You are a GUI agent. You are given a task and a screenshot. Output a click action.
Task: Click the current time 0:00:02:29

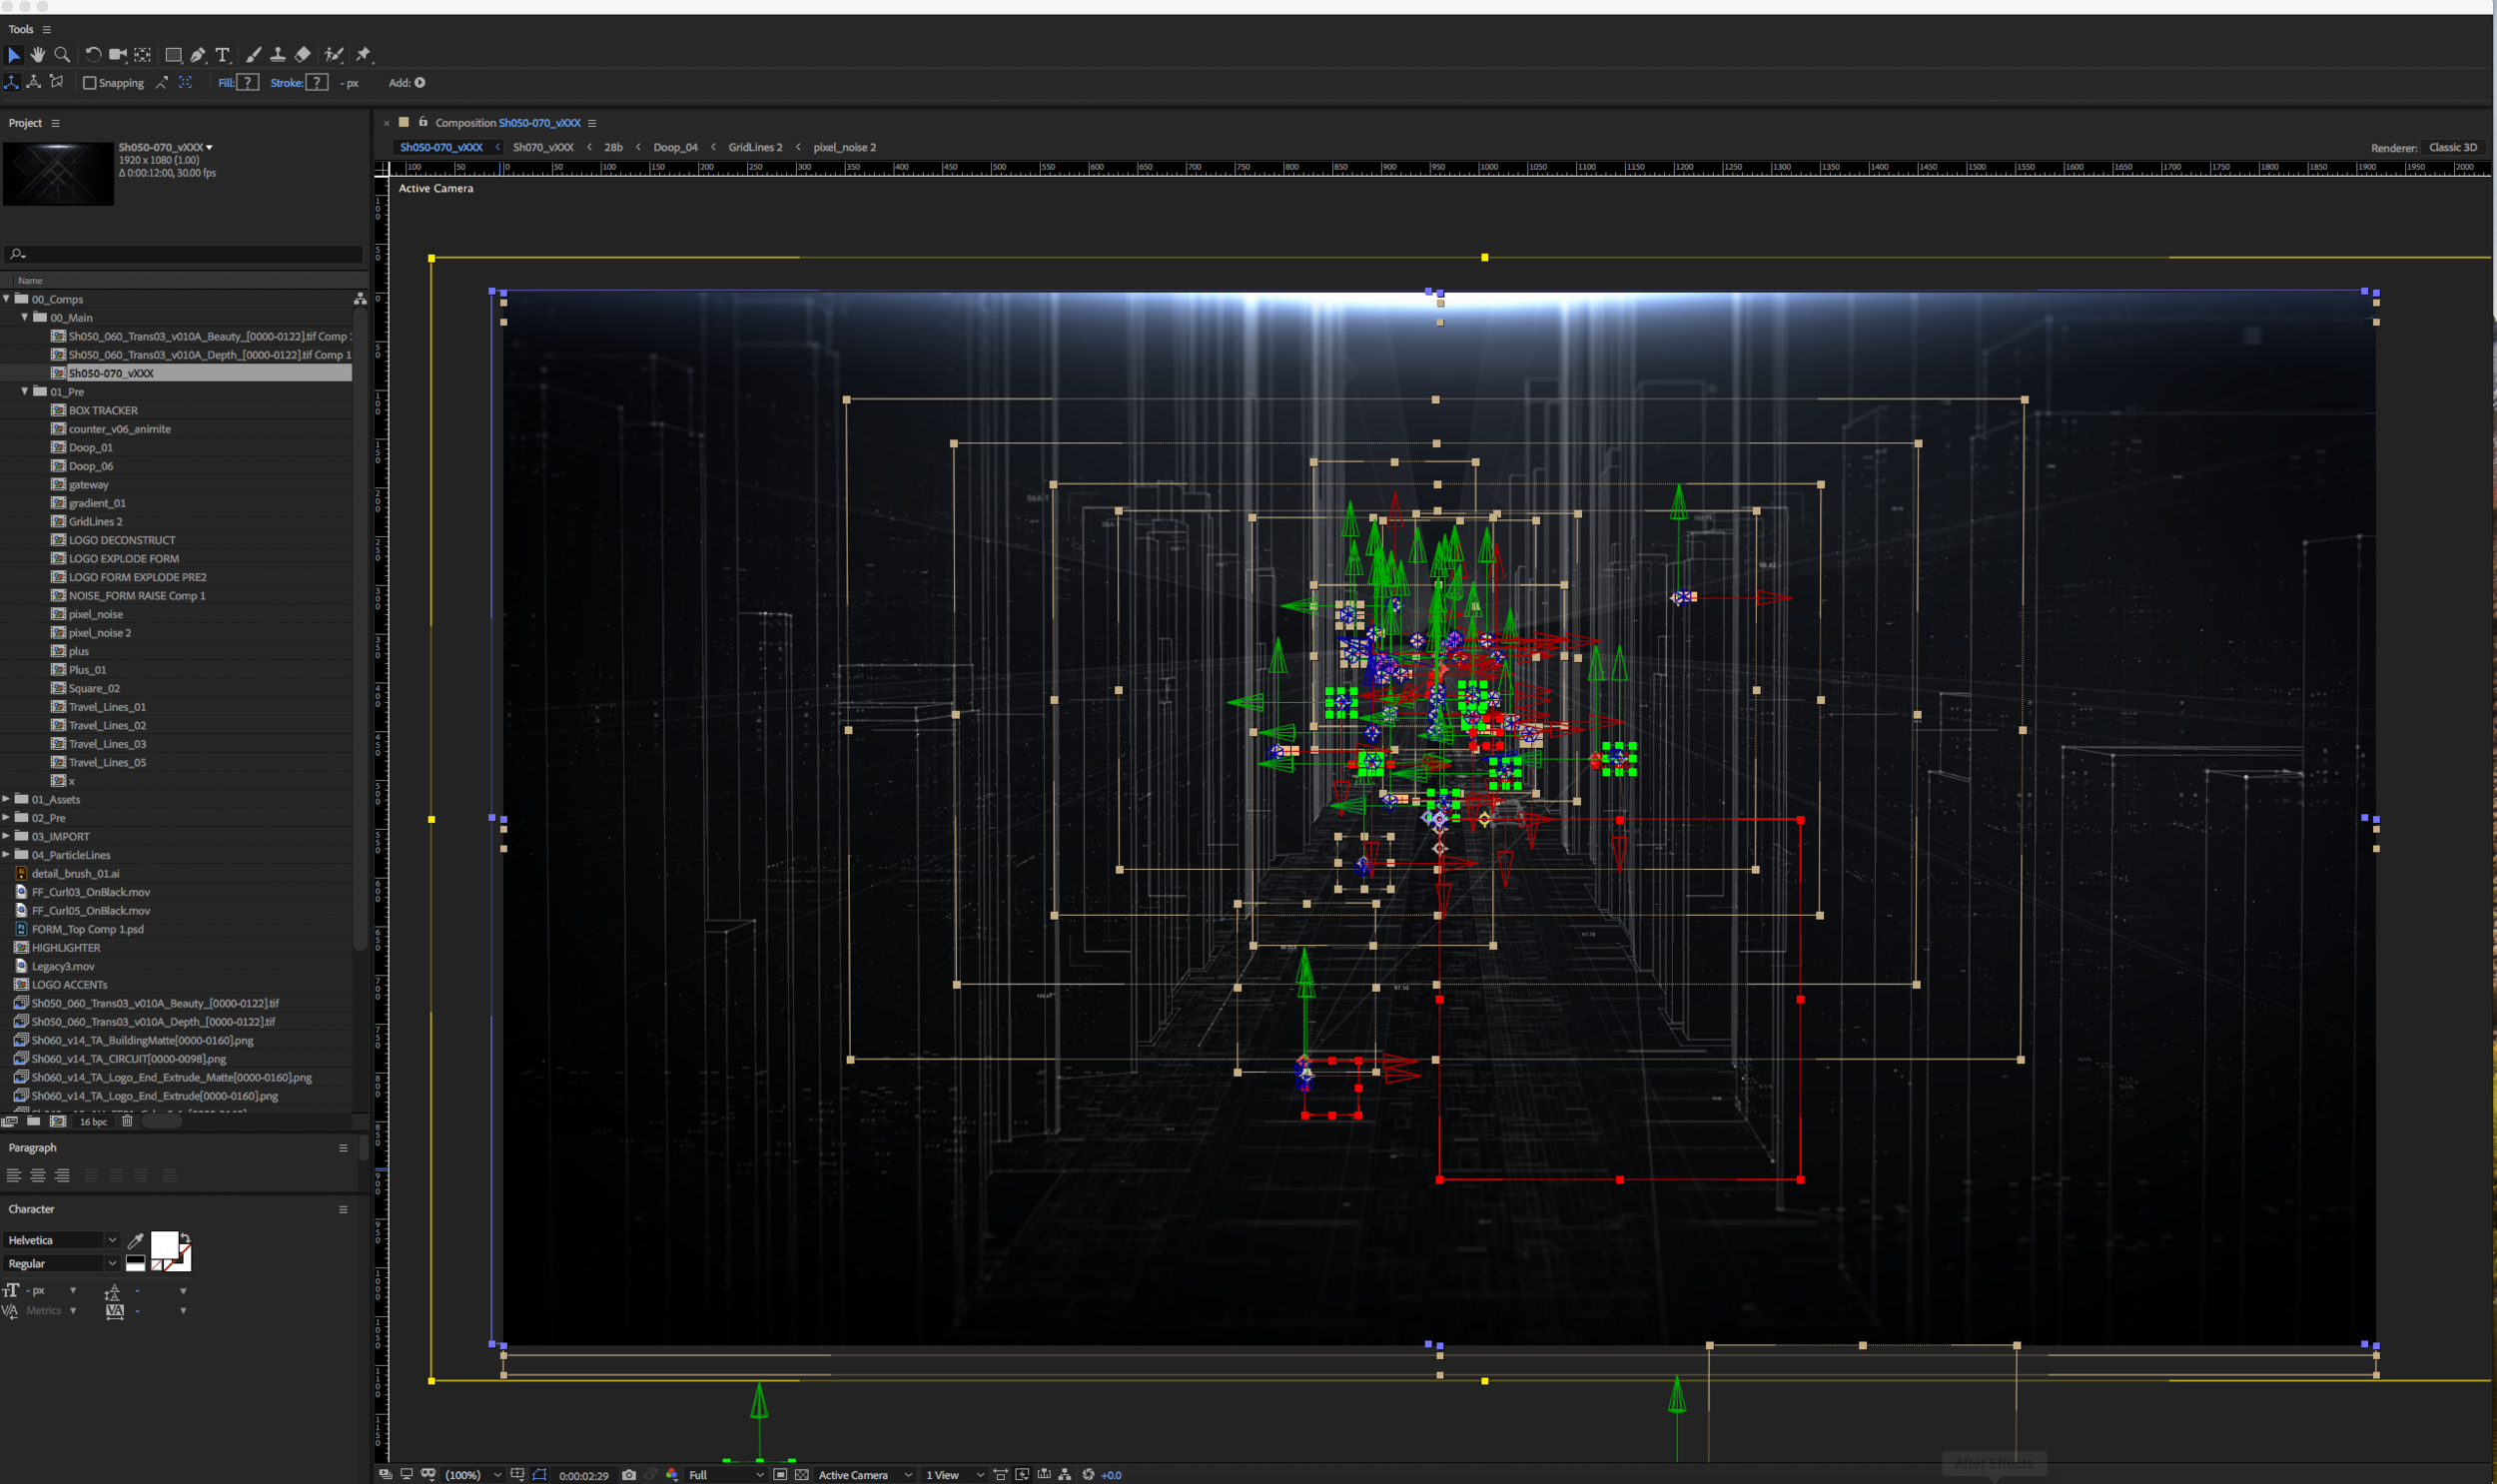pyautogui.click(x=584, y=1476)
